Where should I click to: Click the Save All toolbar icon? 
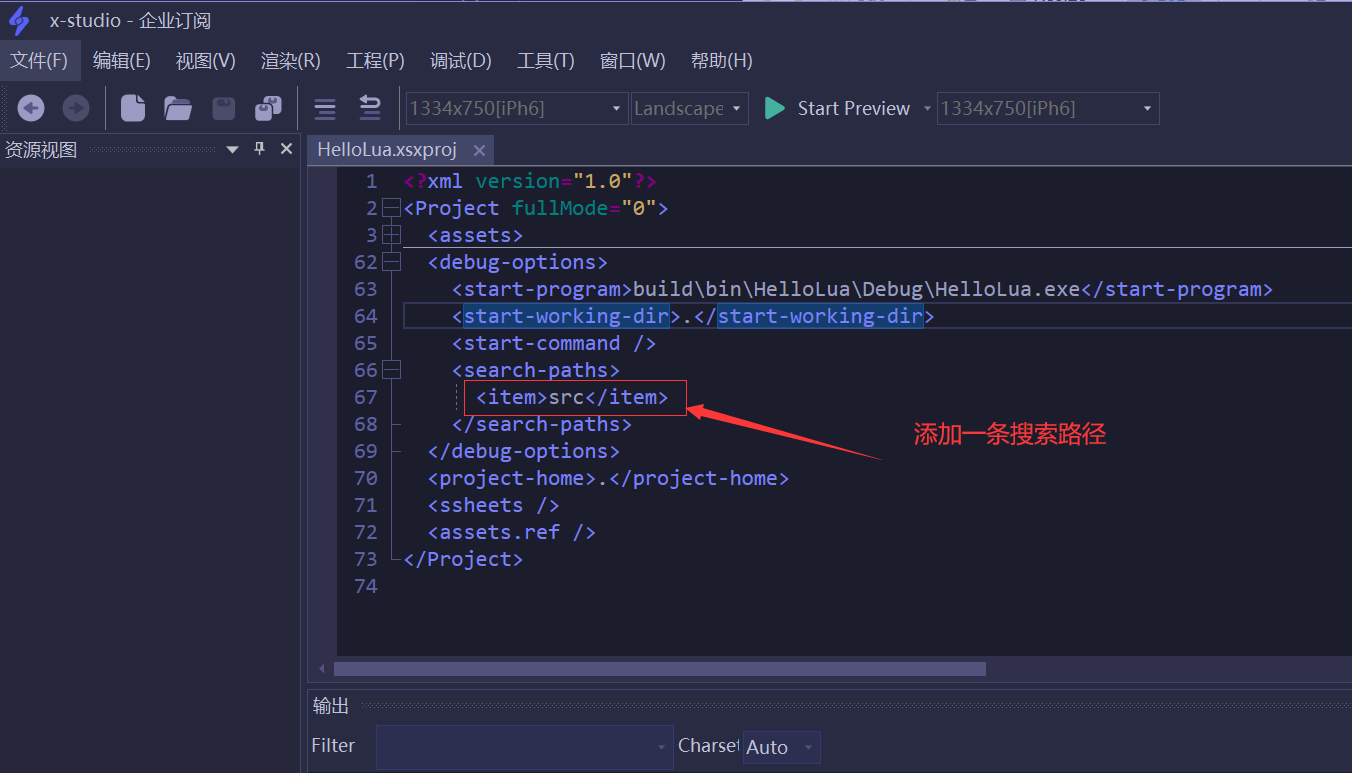click(x=268, y=108)
